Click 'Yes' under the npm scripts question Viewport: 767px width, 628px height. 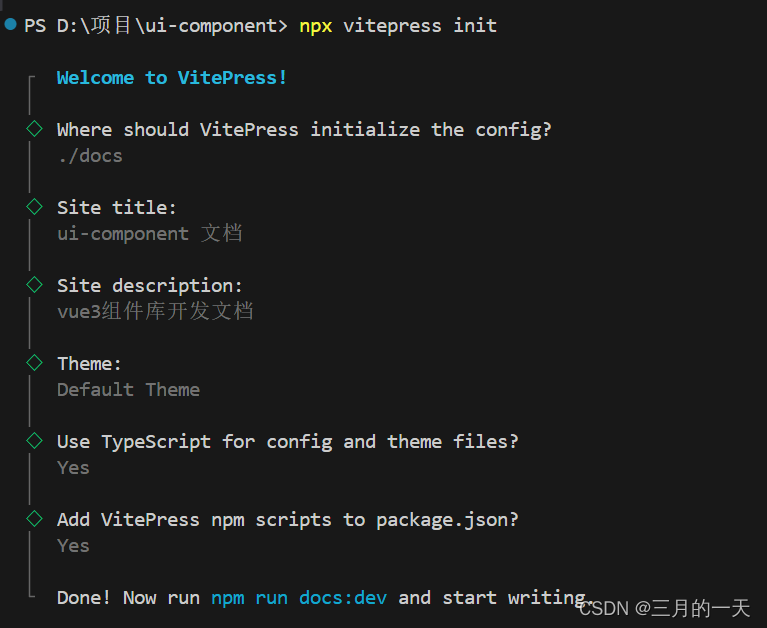click(73, 546)
